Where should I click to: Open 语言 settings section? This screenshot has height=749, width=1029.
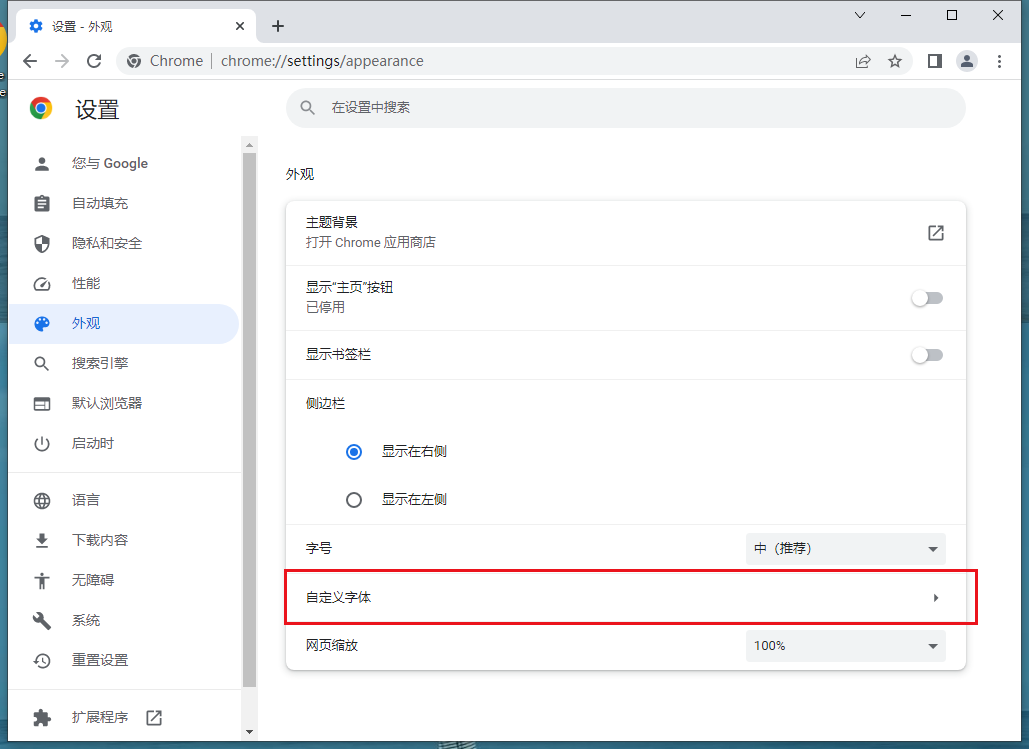coord(125,500)
